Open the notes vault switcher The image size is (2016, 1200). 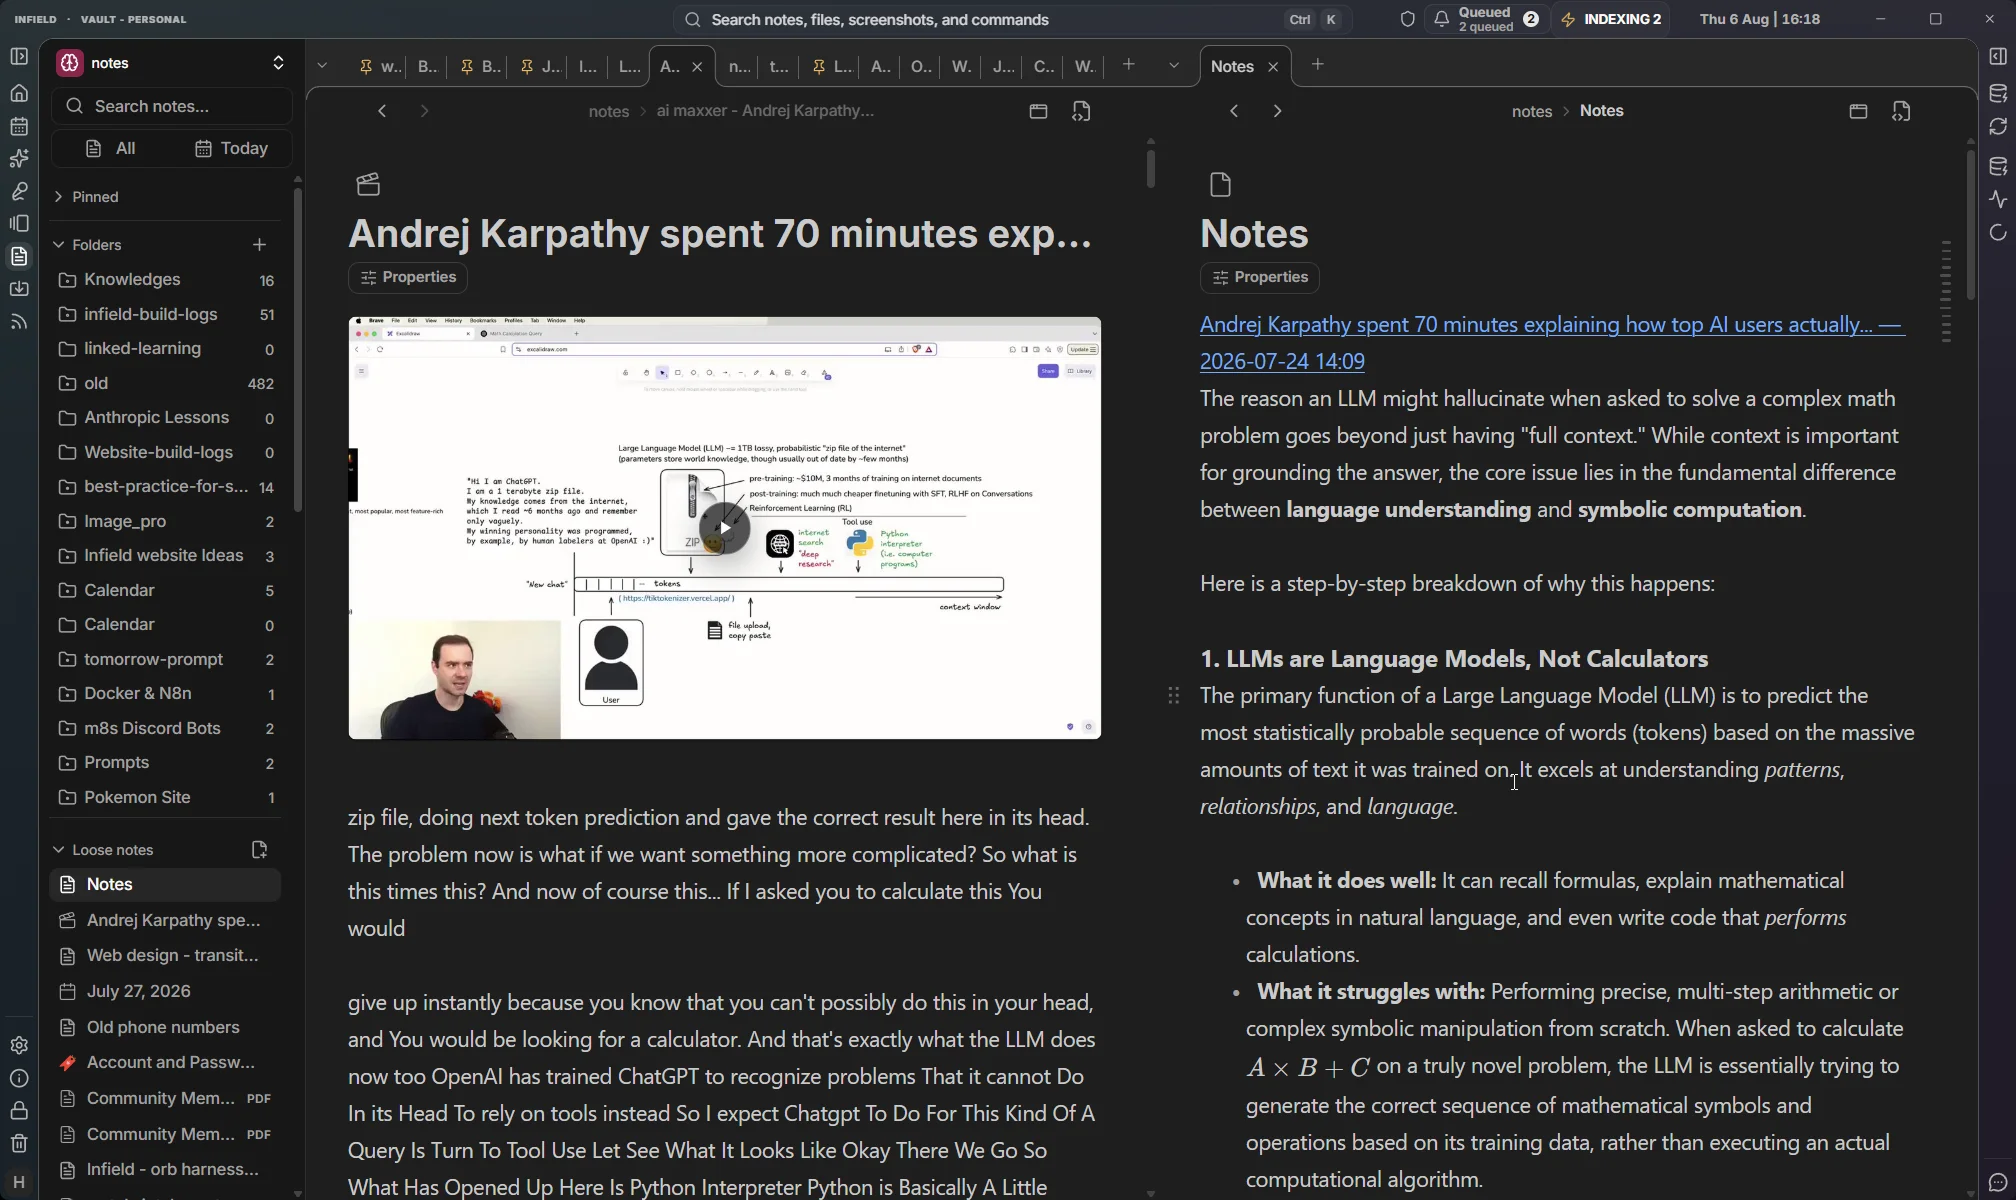pos(172,63)
